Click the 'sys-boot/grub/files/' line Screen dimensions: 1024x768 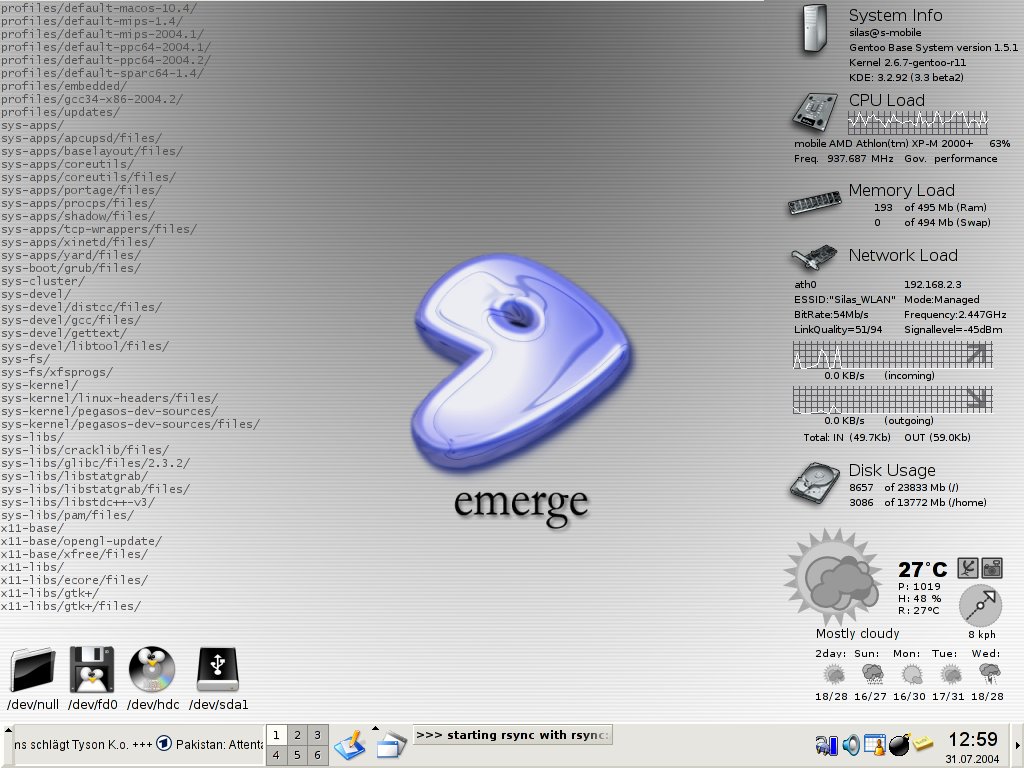[x=71, y=268]
